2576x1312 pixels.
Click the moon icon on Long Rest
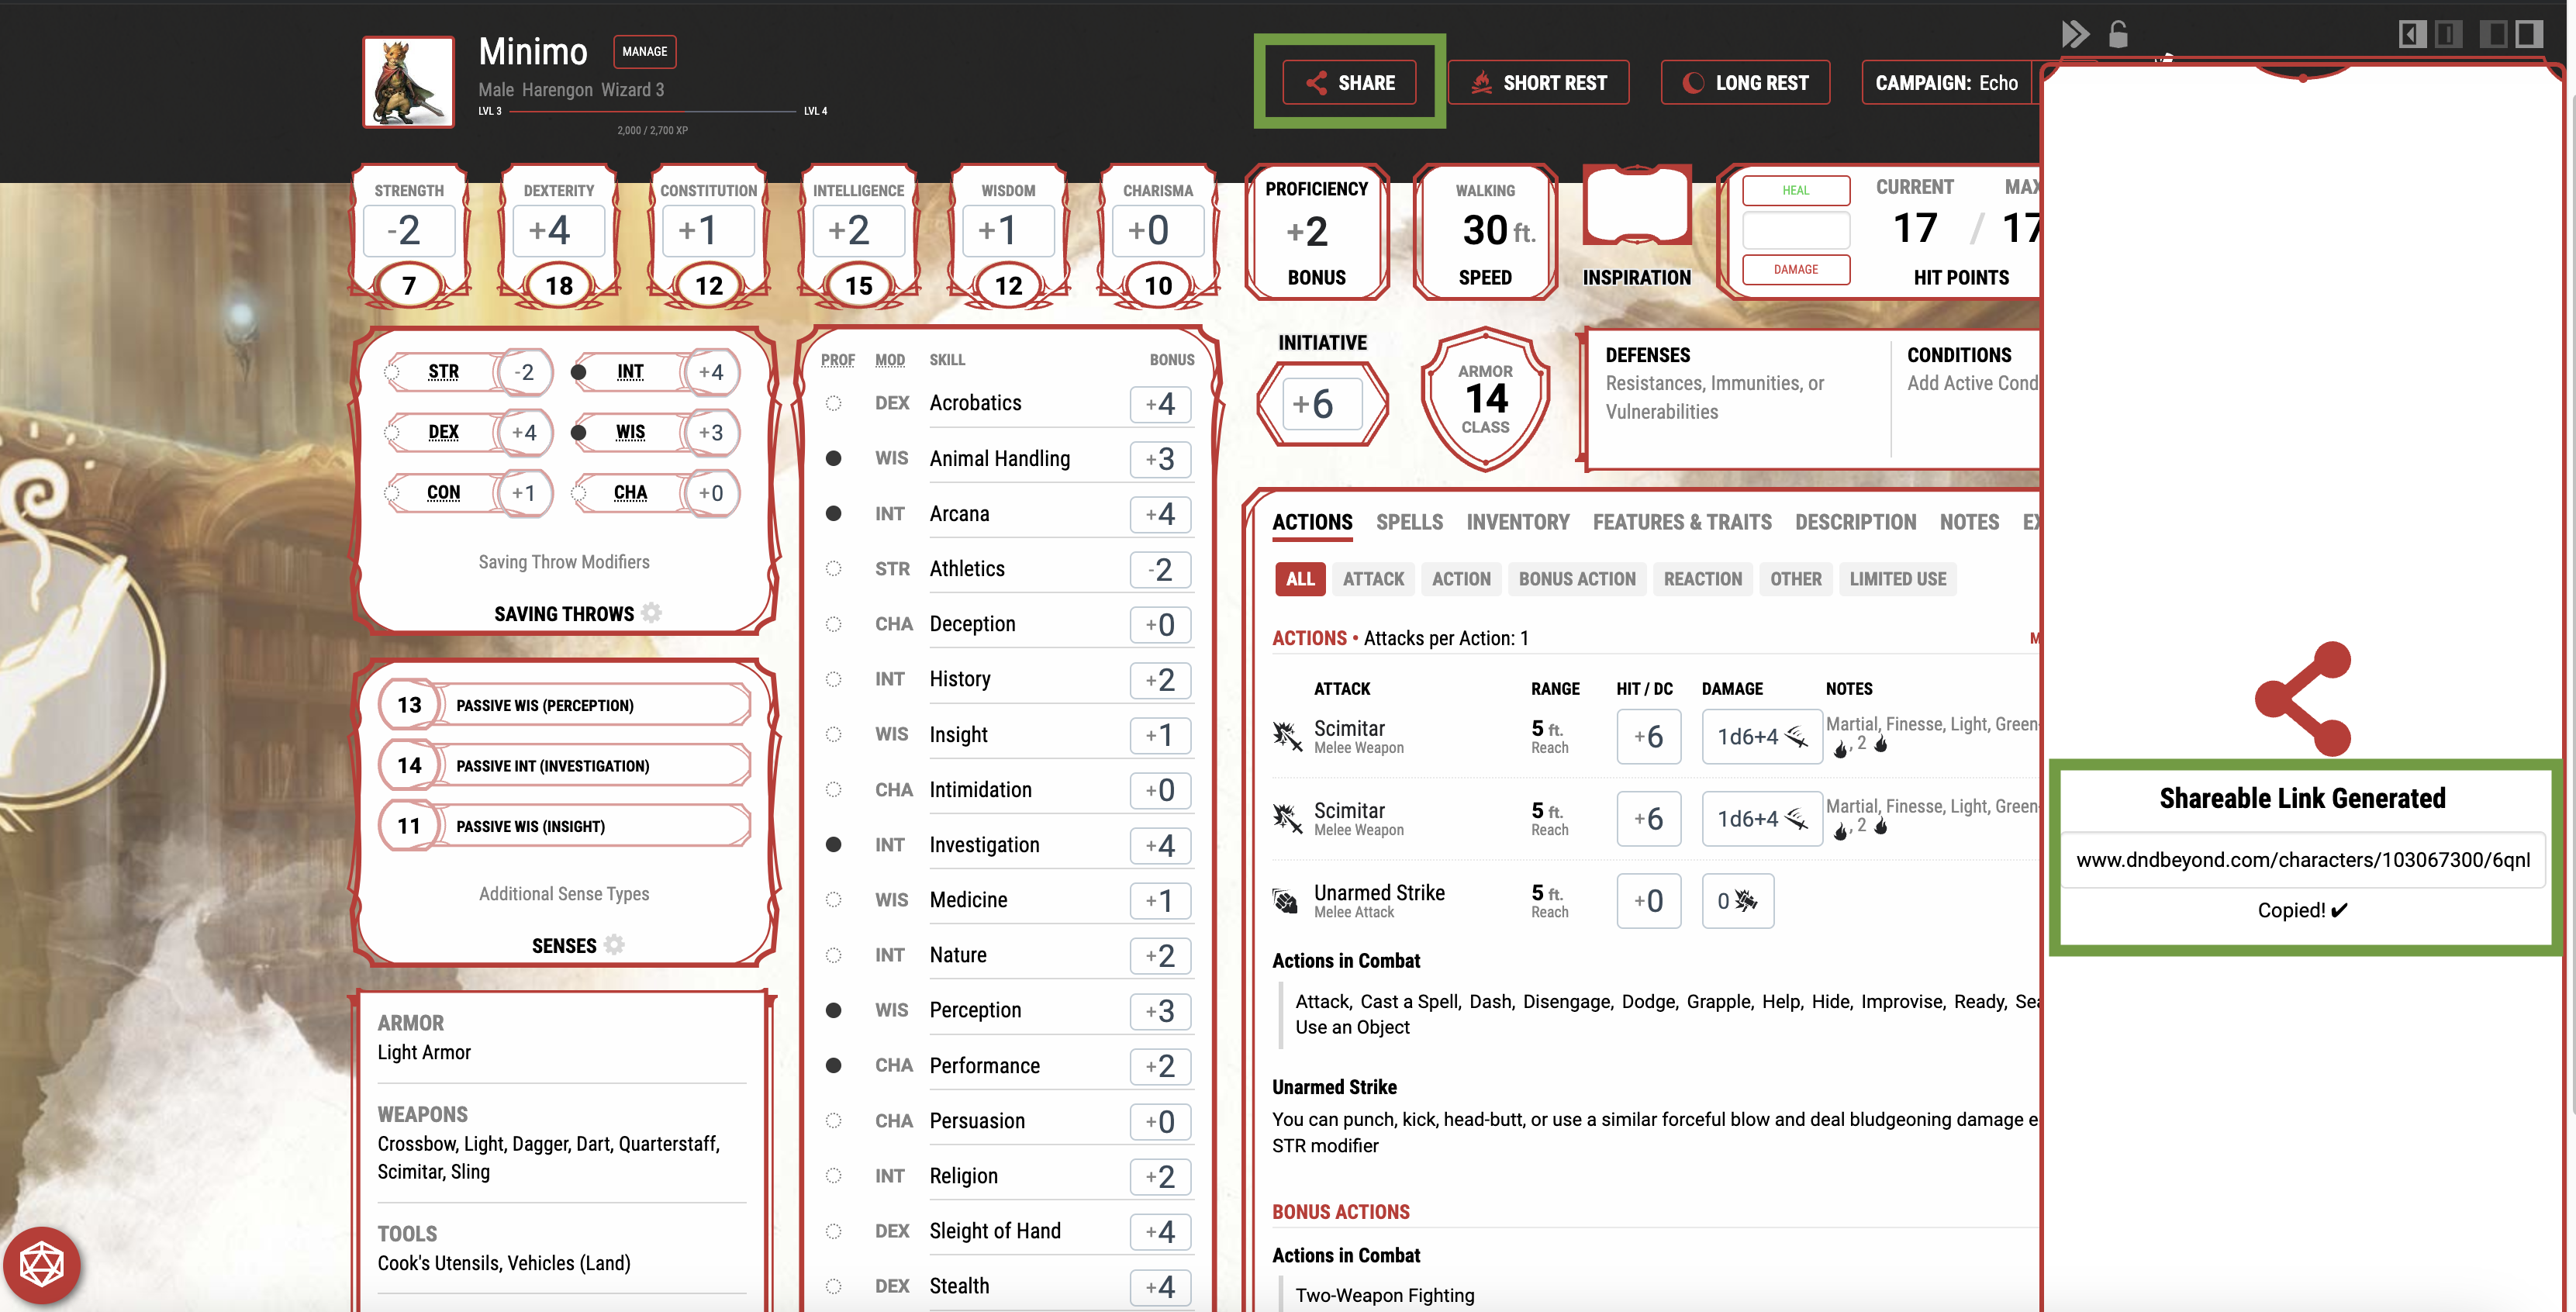[1693, 83]
